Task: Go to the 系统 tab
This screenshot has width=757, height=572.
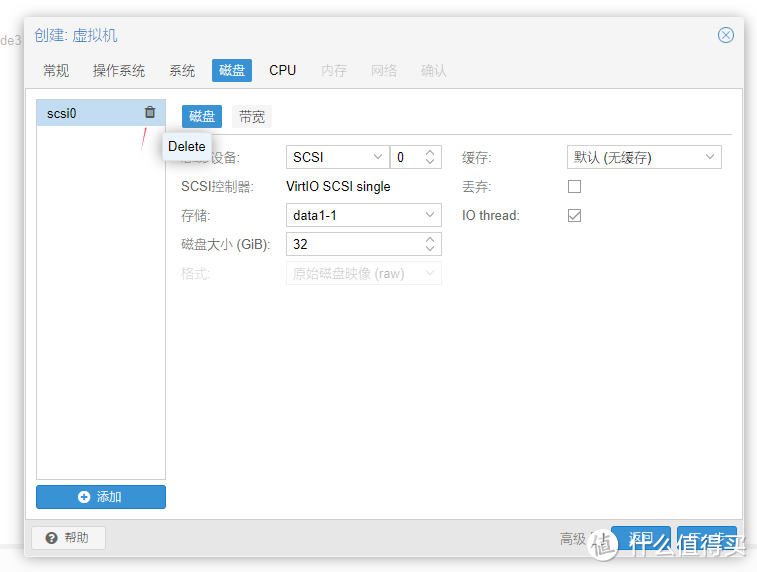Action: pyautogui.click(x=182, y=70)
